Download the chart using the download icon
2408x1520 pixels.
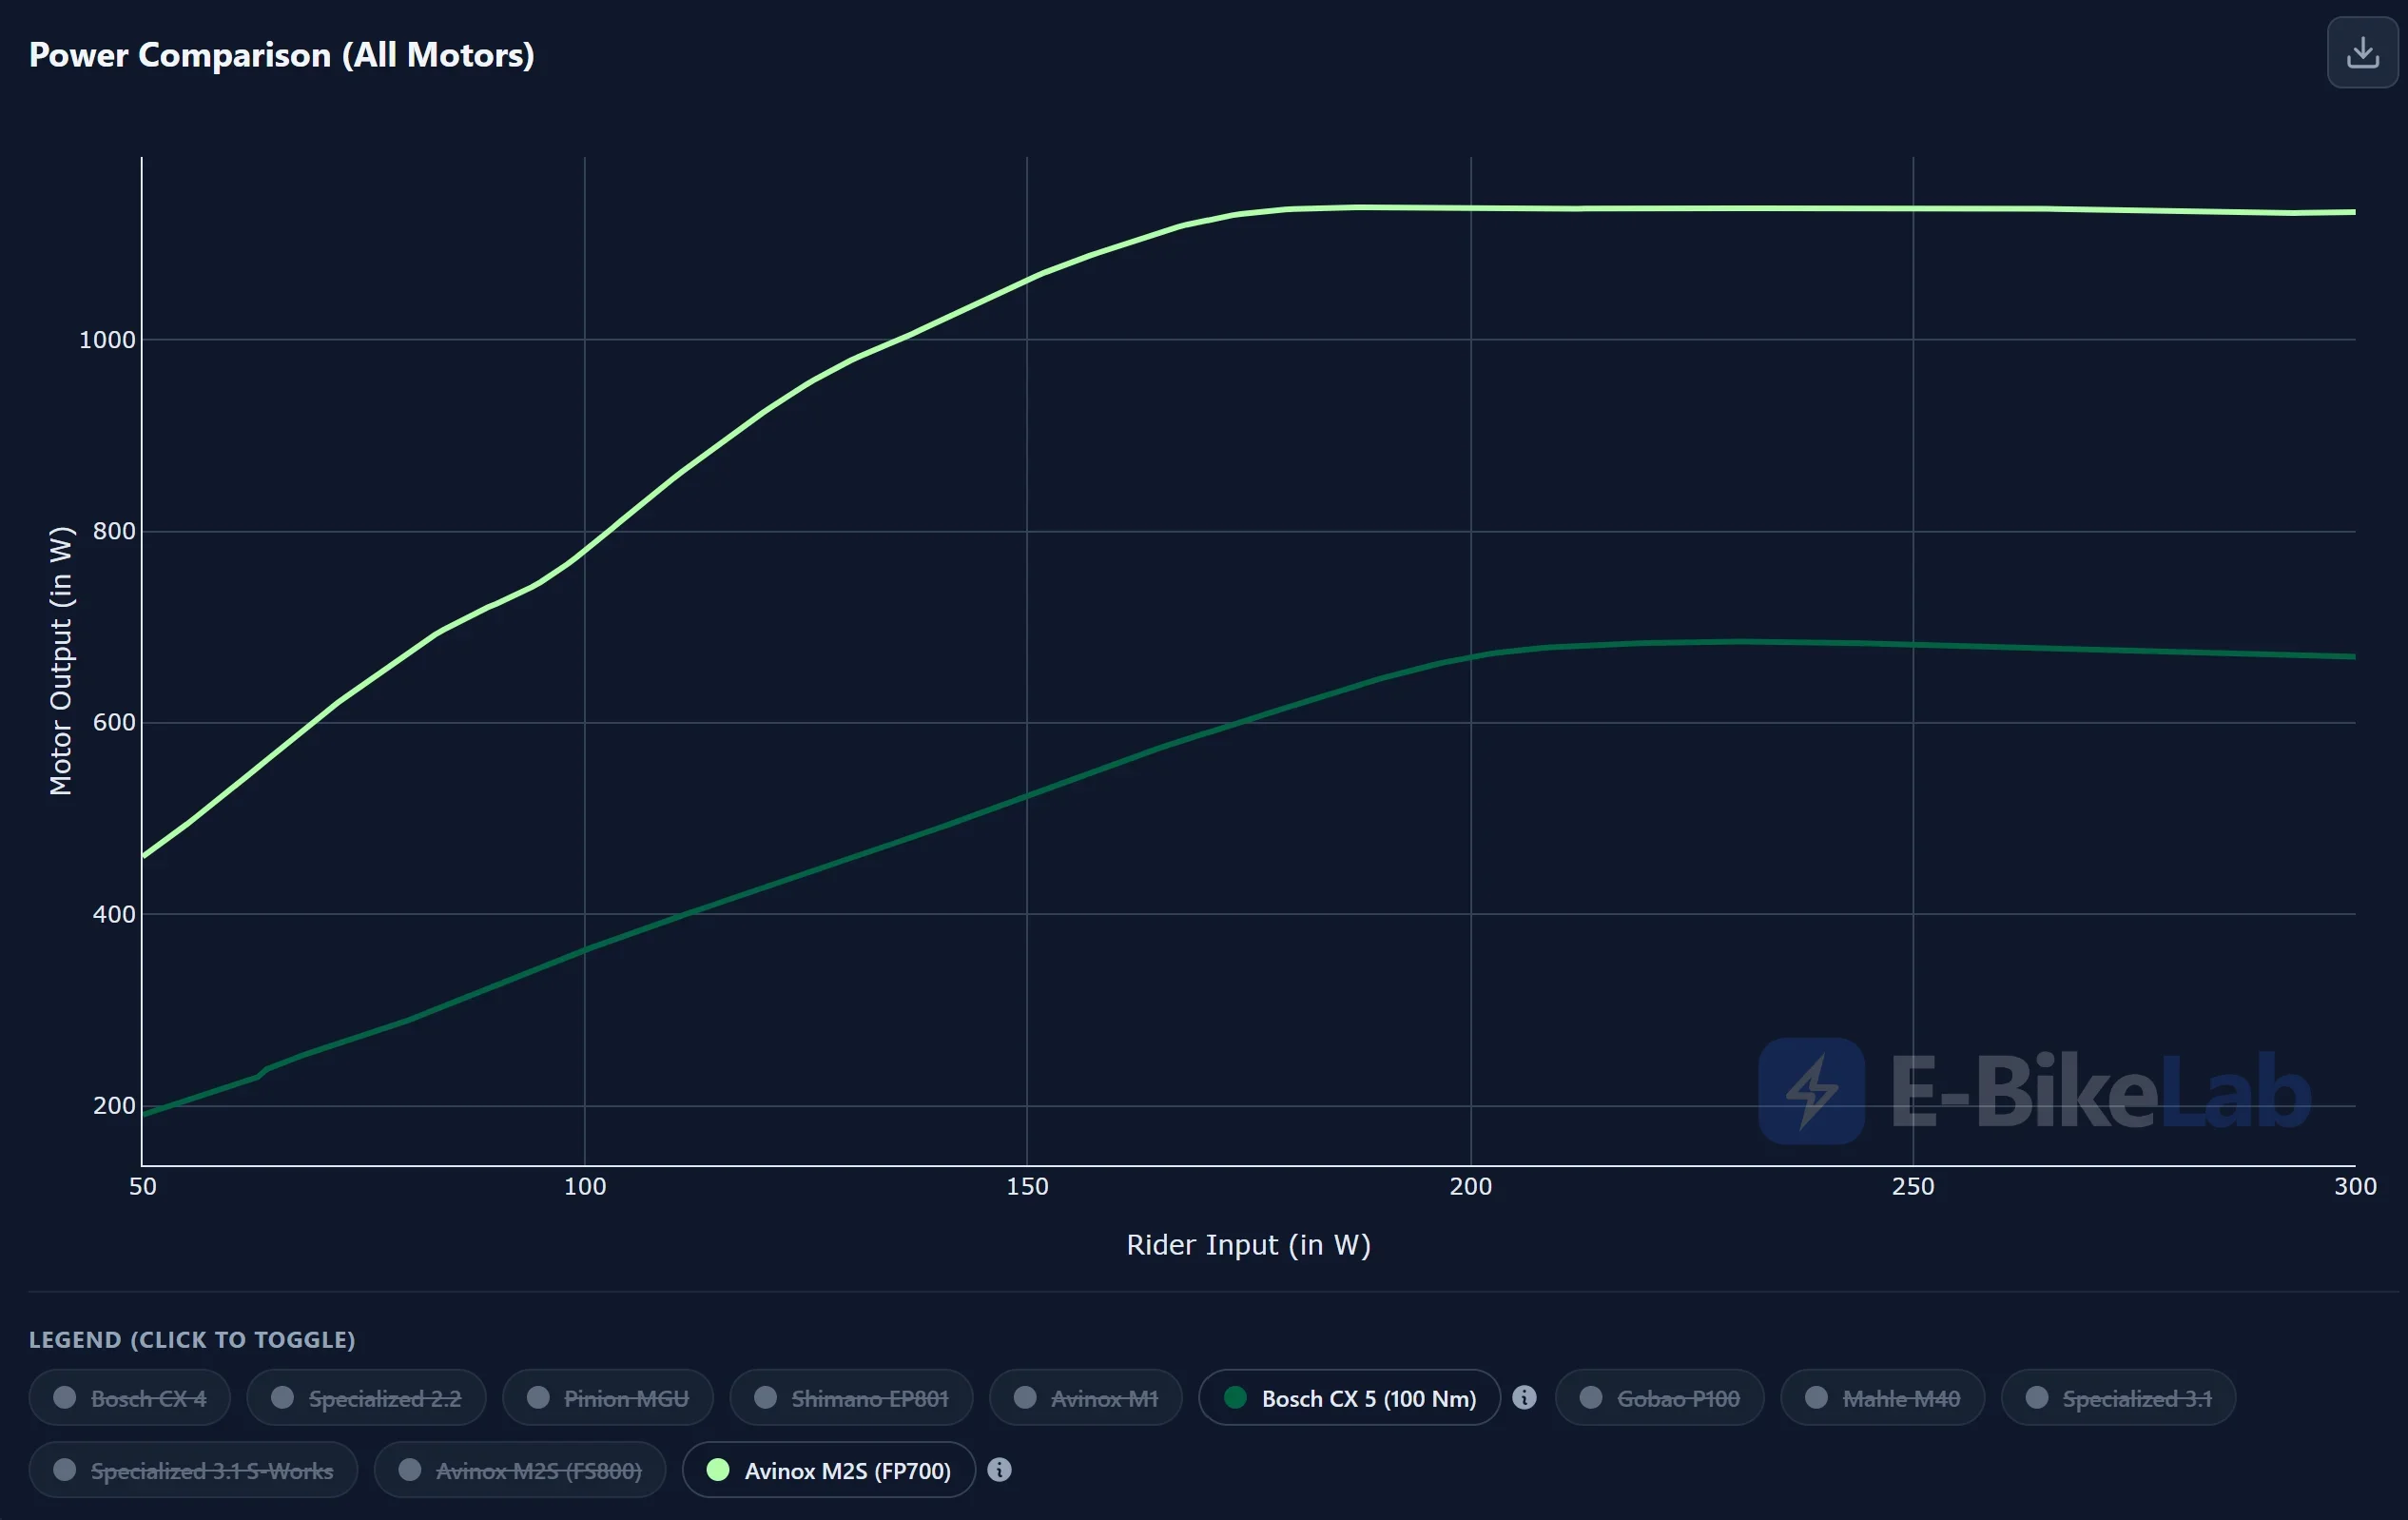click(x=2362, y=52)
